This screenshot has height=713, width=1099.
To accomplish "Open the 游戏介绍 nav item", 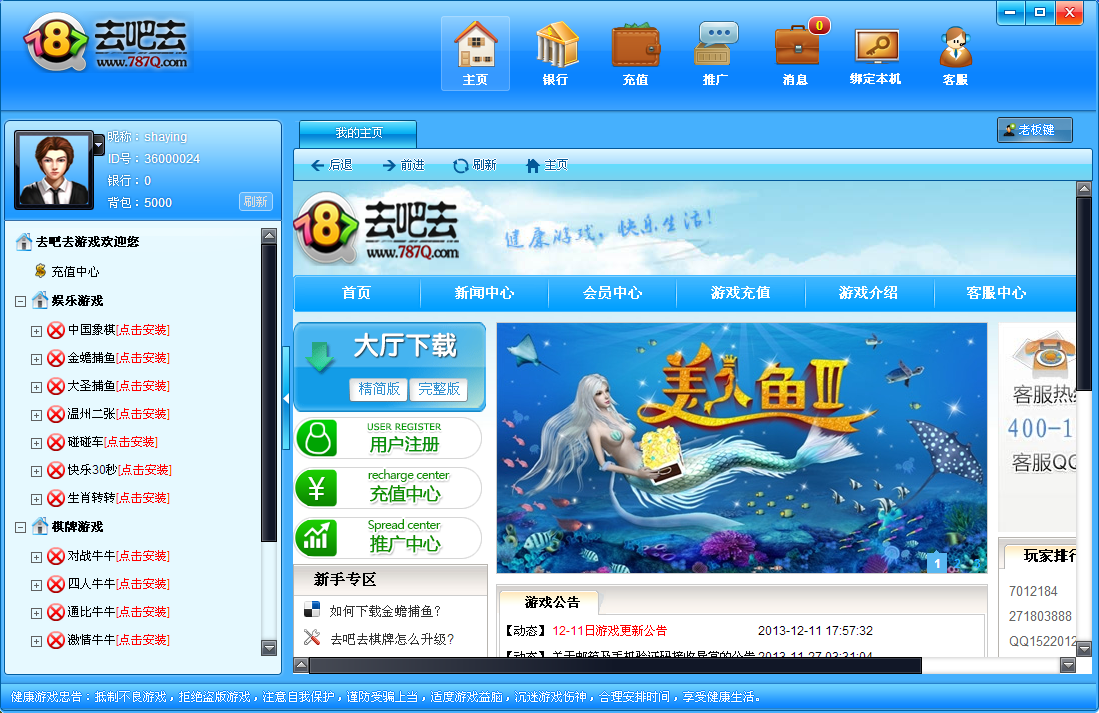I will (869, 293).
